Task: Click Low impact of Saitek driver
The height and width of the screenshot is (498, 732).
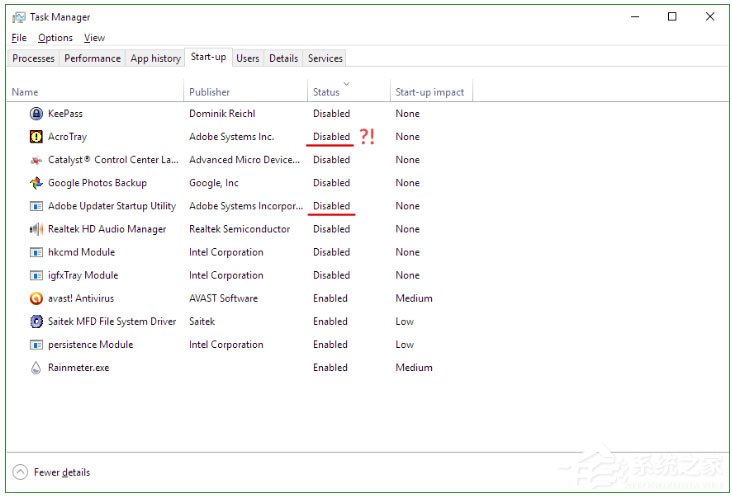Action: pos(404,322)
